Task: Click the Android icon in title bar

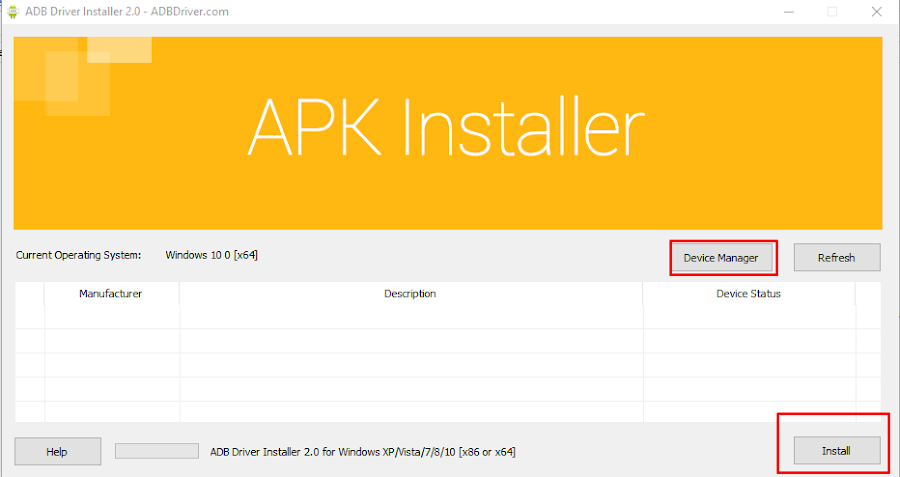Action: [13, 11]
